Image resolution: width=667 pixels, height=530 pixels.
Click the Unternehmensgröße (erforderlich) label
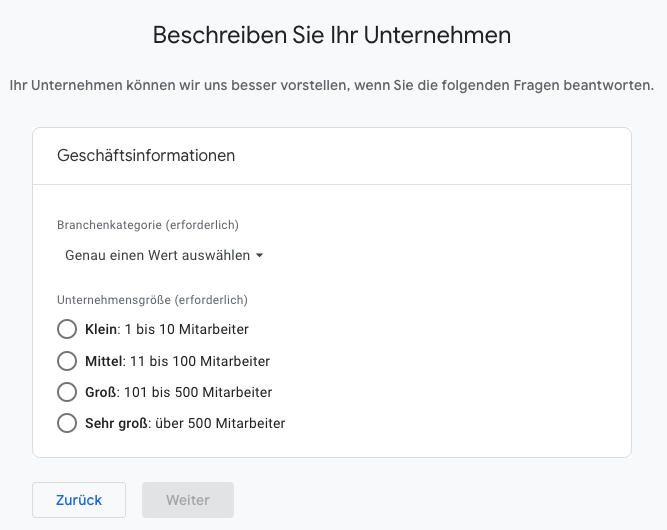click(x=152, y=300)
